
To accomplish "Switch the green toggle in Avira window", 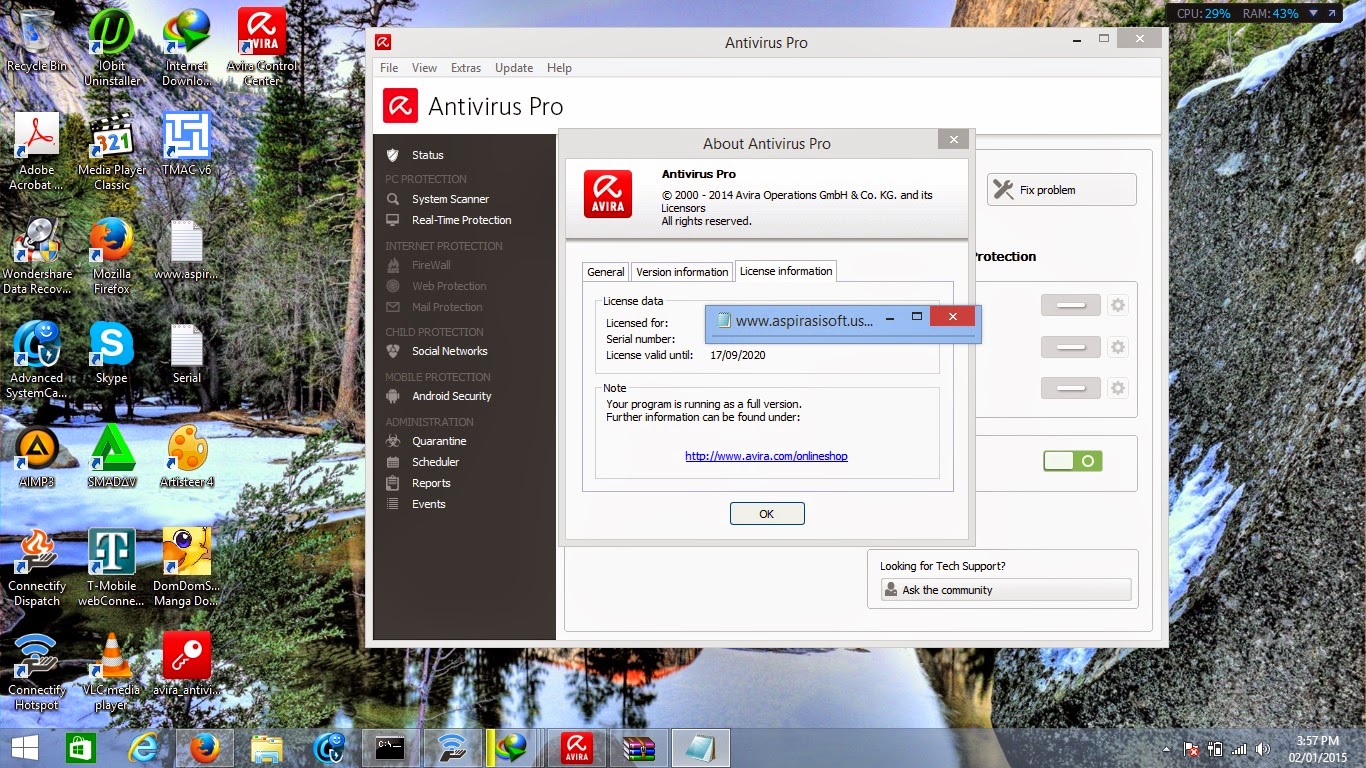I will [1072, 461].
